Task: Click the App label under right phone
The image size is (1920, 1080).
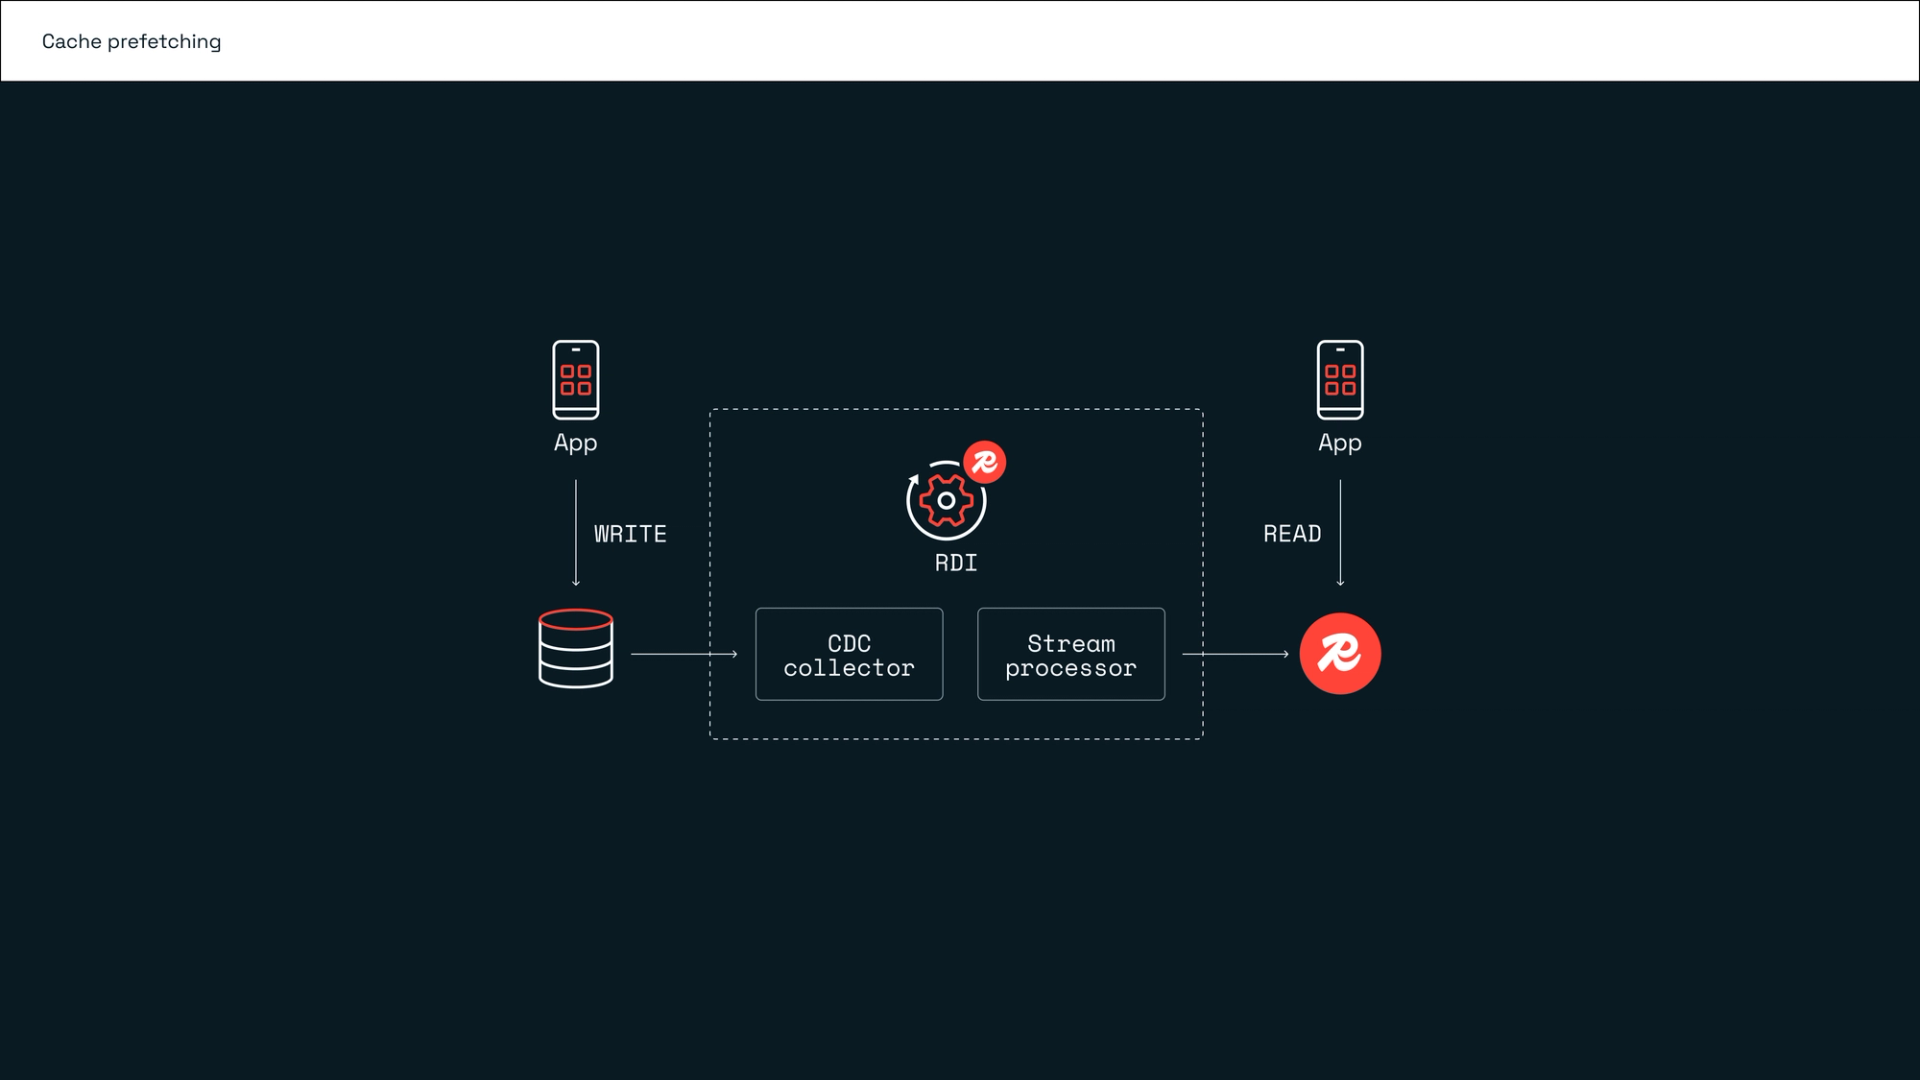Action: pos(1340,443)
